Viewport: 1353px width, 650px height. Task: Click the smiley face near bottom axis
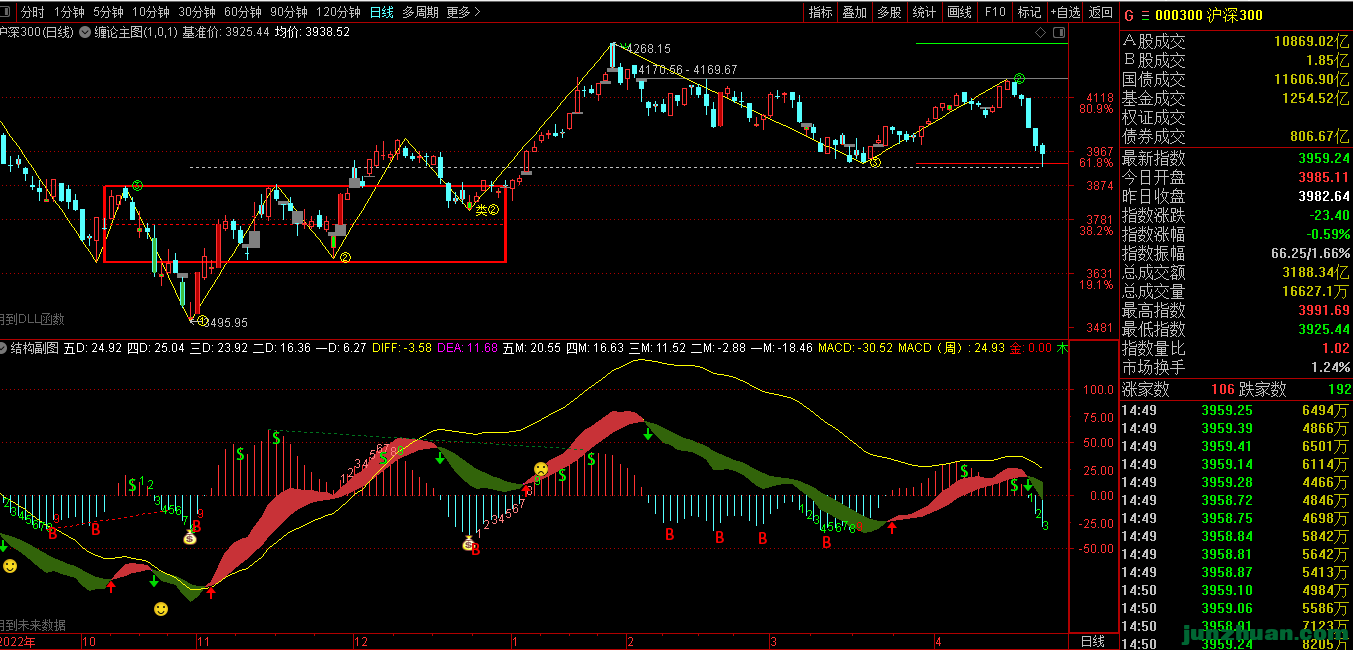coord(161,608)
